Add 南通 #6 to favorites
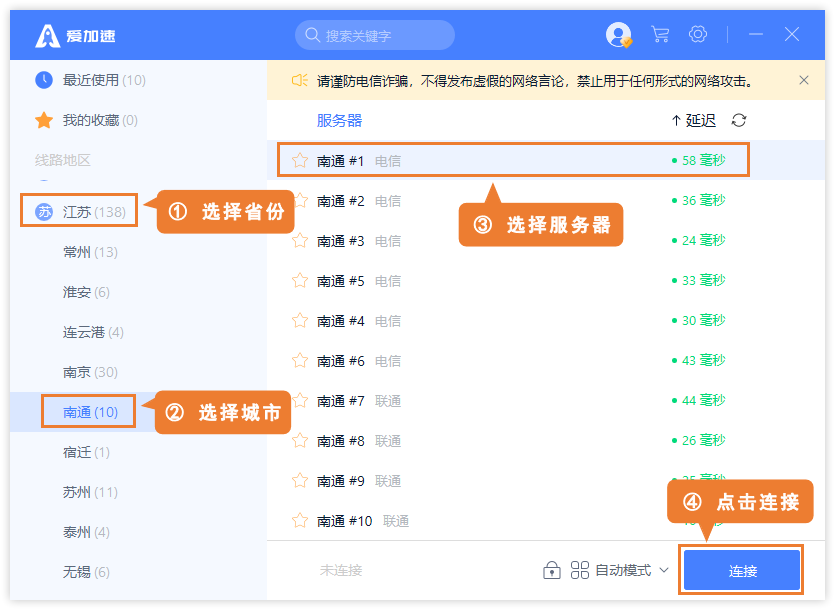Image resolution: width=835 pixels, height=610 pixels. pos(300,361)
